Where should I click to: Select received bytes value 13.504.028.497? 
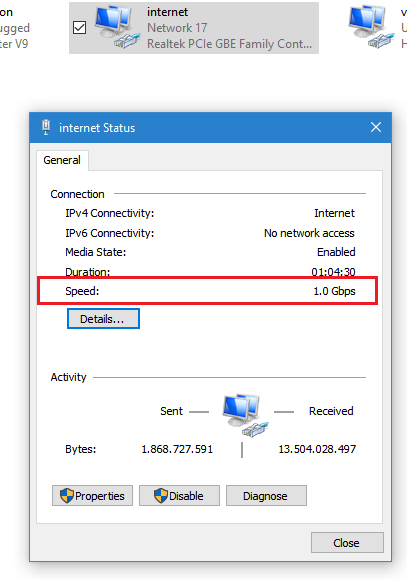[x=317, y=449]
